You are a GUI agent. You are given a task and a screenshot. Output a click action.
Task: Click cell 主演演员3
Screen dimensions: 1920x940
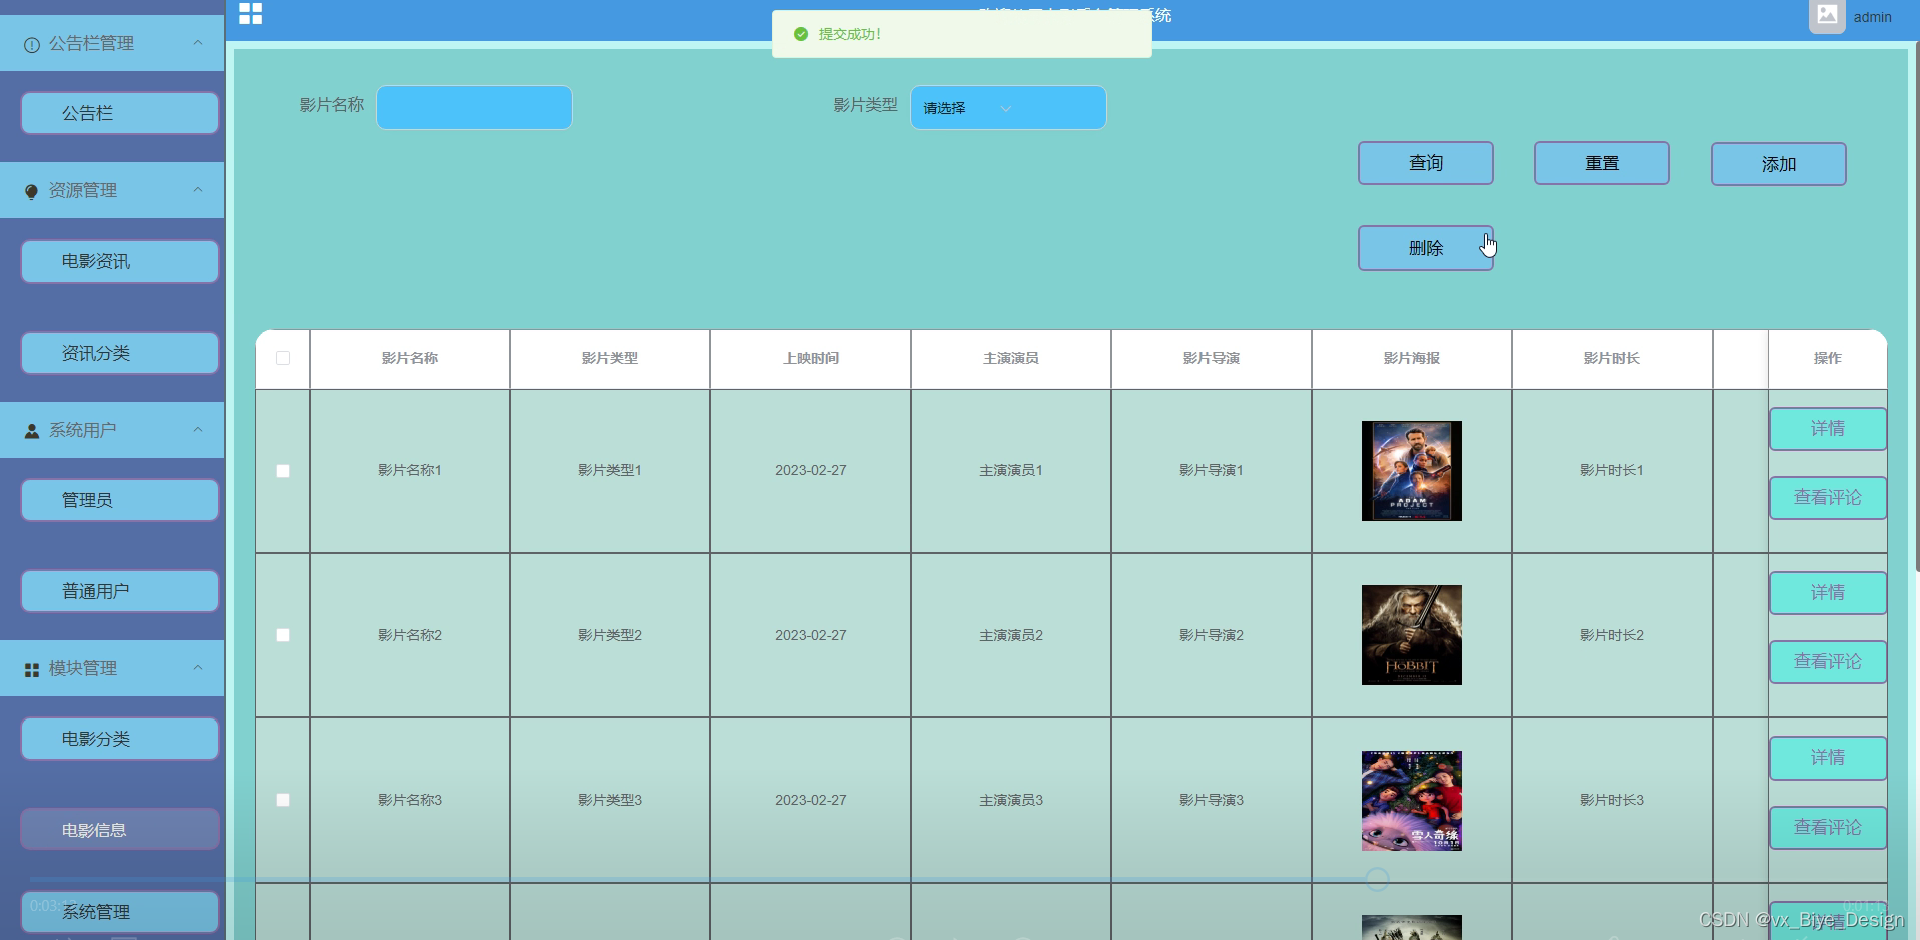click(x=1011, y=800)
